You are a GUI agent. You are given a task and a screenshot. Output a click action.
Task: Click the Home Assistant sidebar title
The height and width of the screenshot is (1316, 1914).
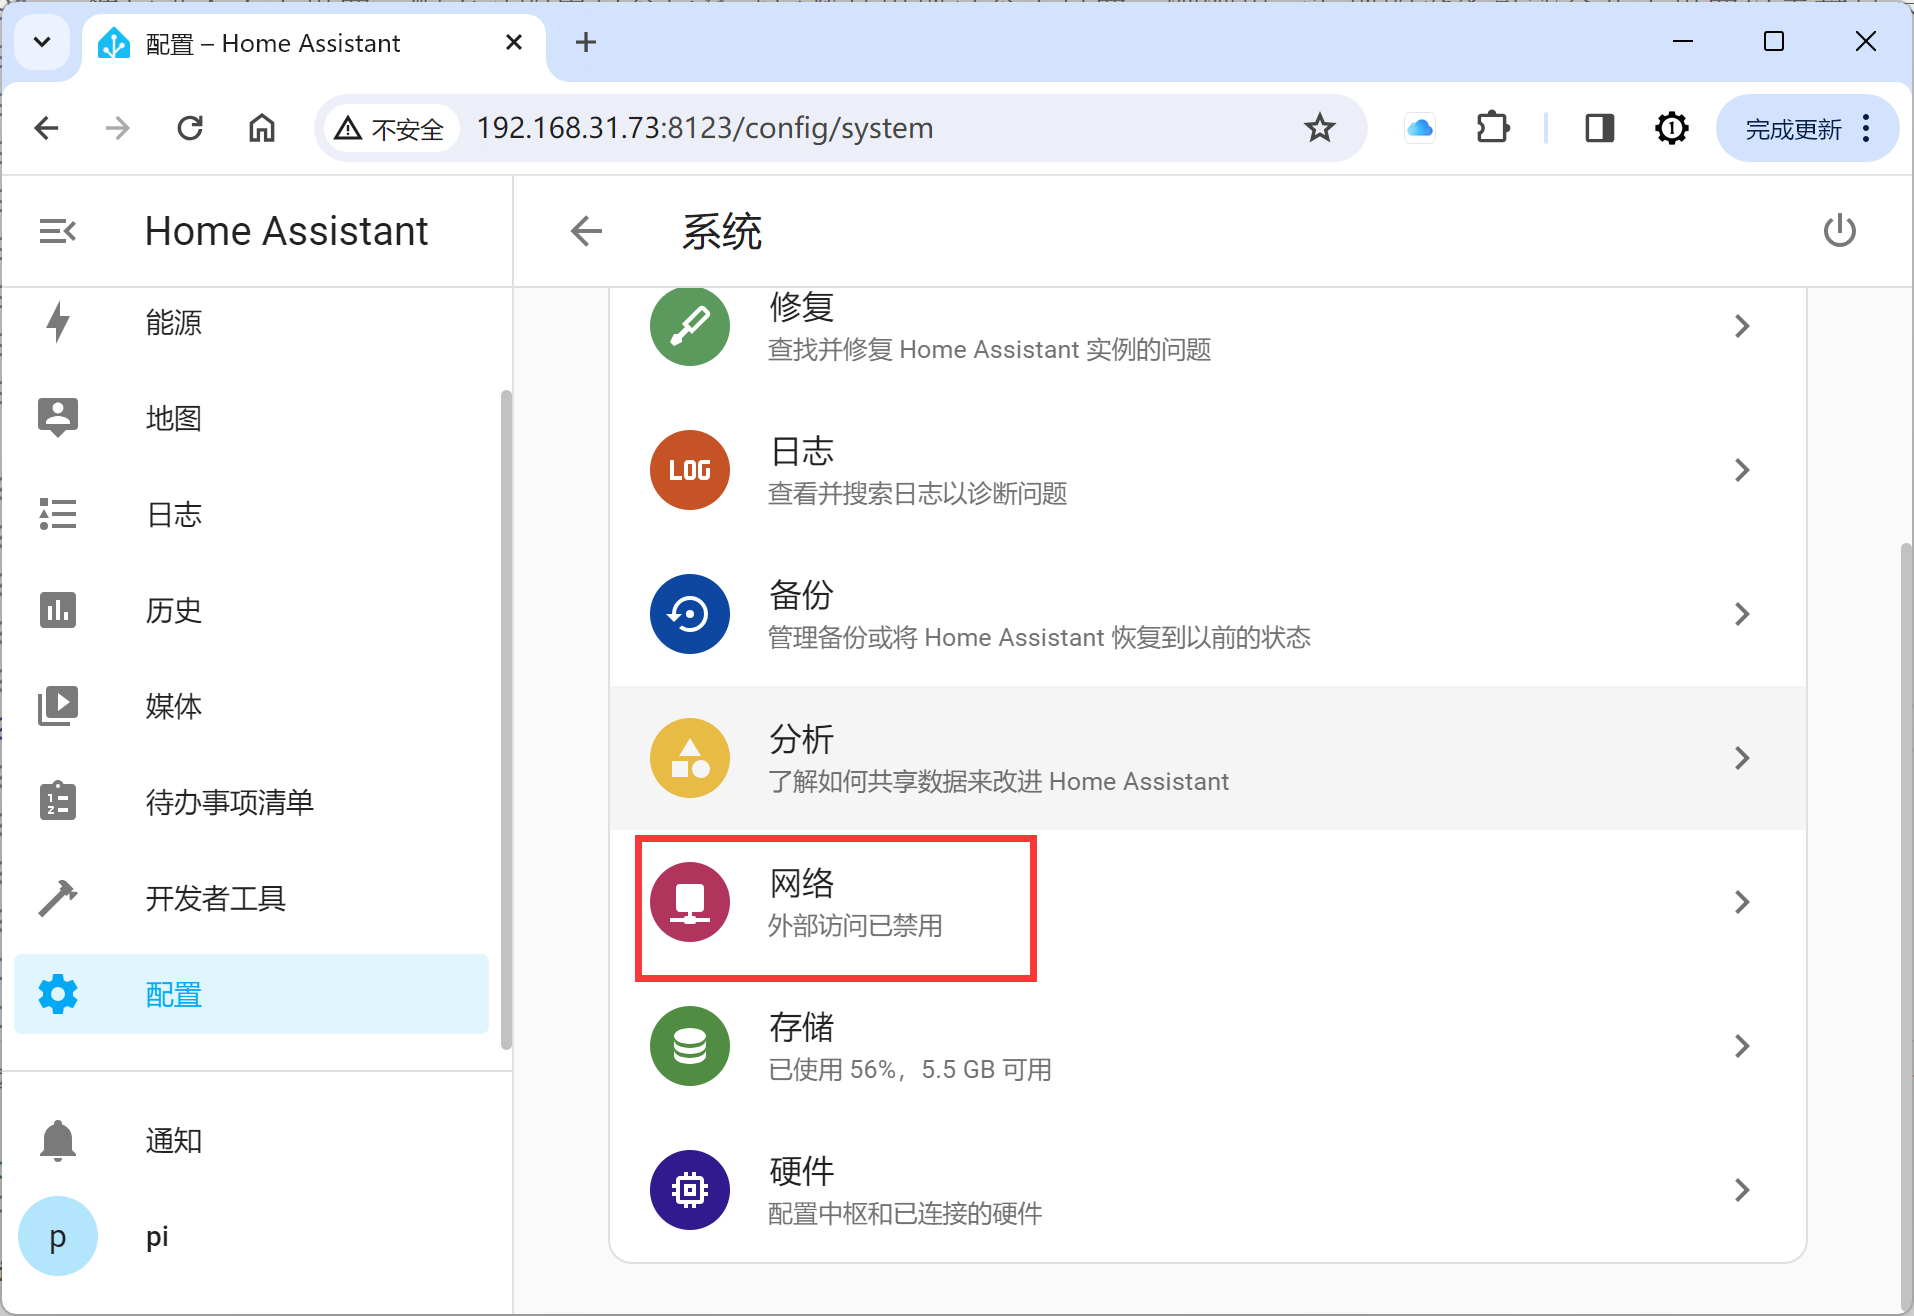286,231
